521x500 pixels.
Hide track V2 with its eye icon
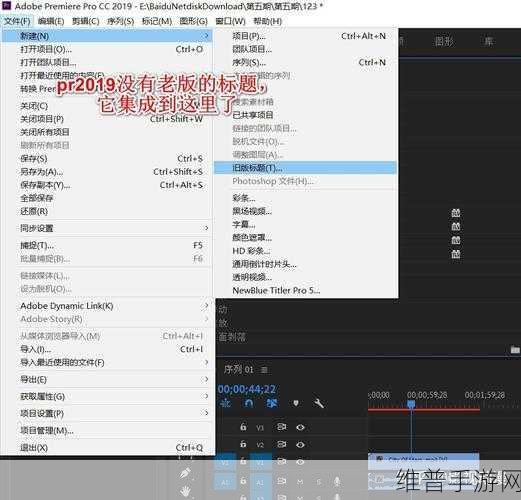tap(300, 444)
